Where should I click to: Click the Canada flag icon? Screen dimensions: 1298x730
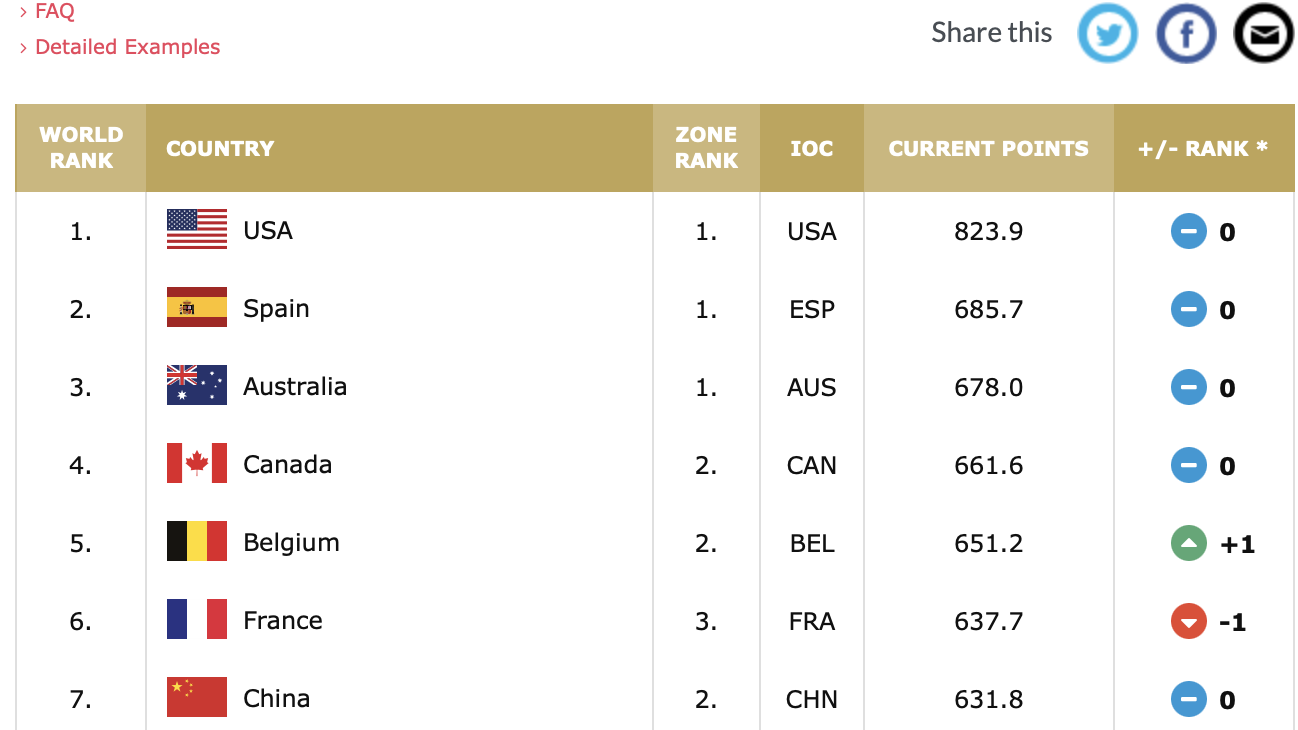click(197, 464)
